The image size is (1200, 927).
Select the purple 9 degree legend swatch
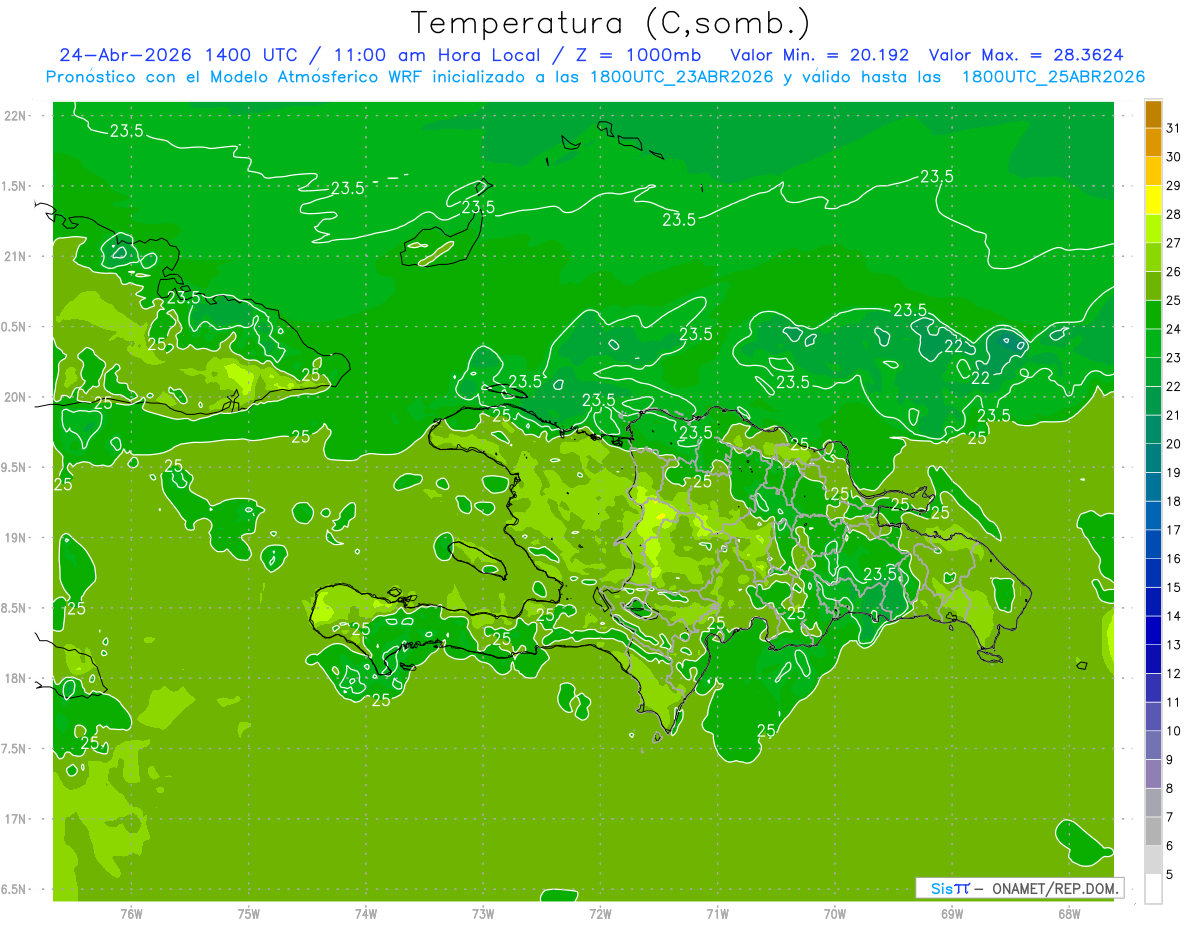click(1153, 745)
